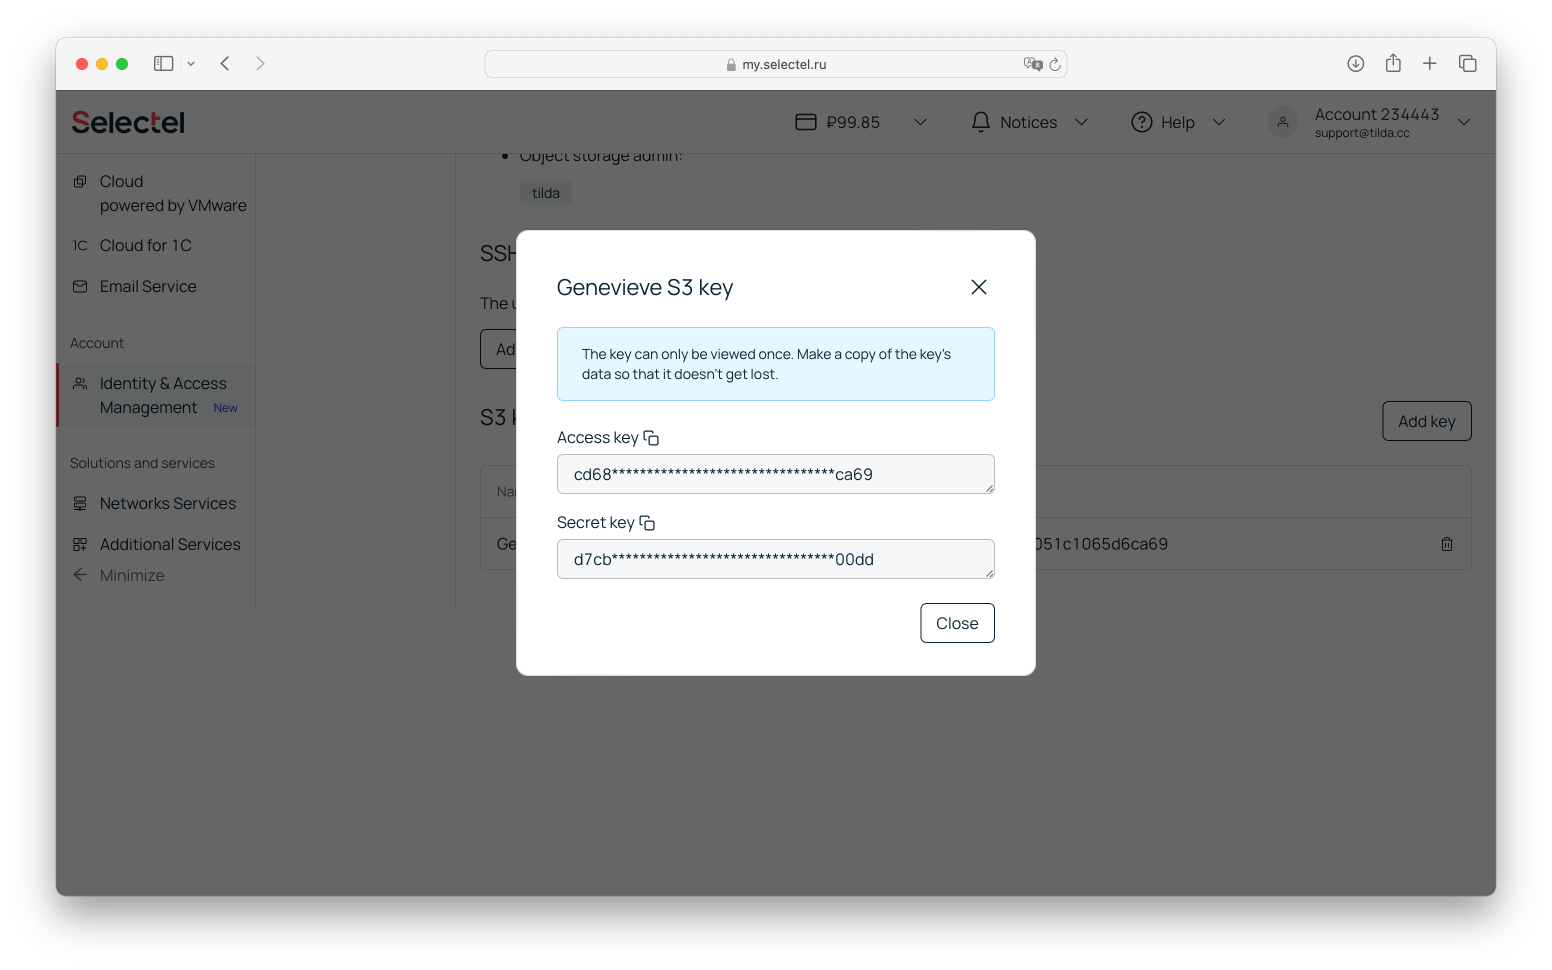1552x970 pixels.
Task: Open Help via the question mark icon
Action: pos(1142,121)
